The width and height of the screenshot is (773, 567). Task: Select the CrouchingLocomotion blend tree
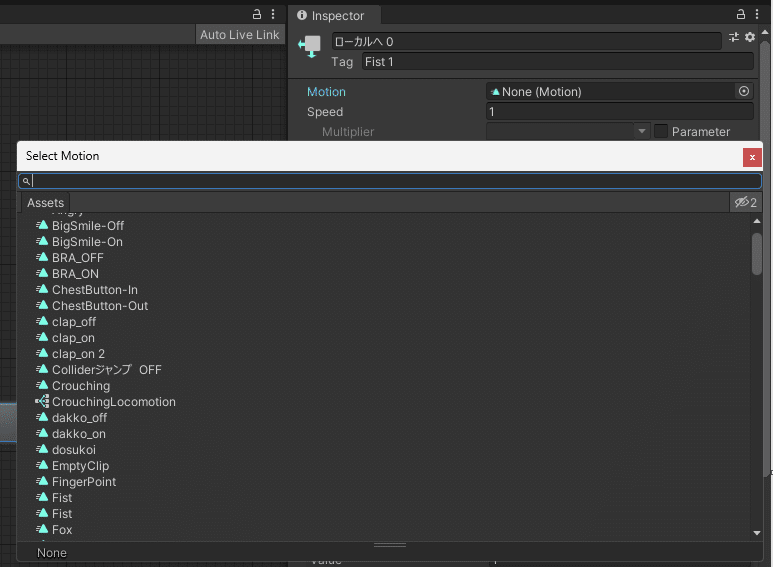114,402
